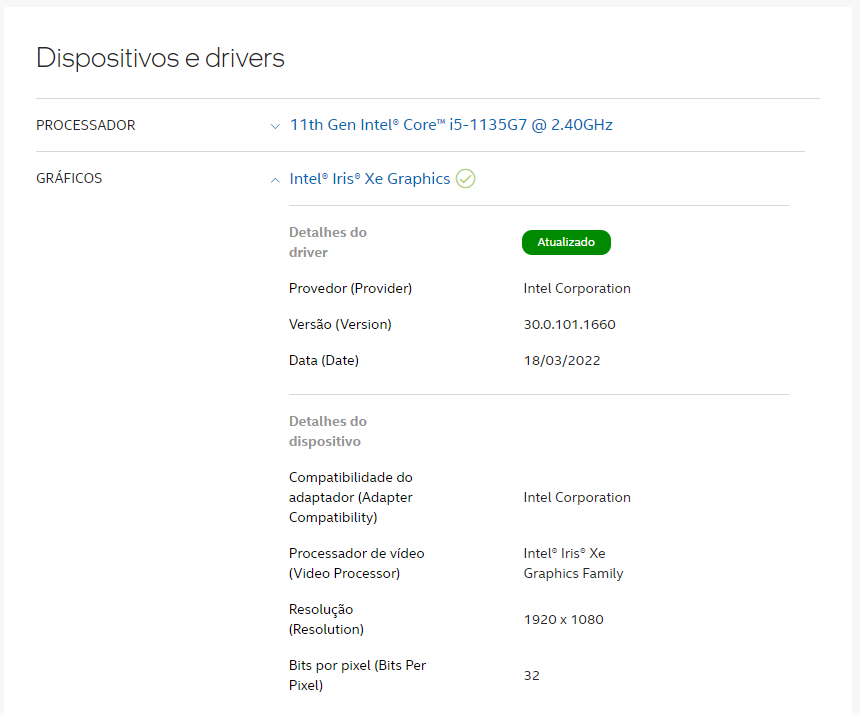The image size is (860, 715).
Task: Select the driver version 30.0.101.1660
Action: click(x=569, y=325)
